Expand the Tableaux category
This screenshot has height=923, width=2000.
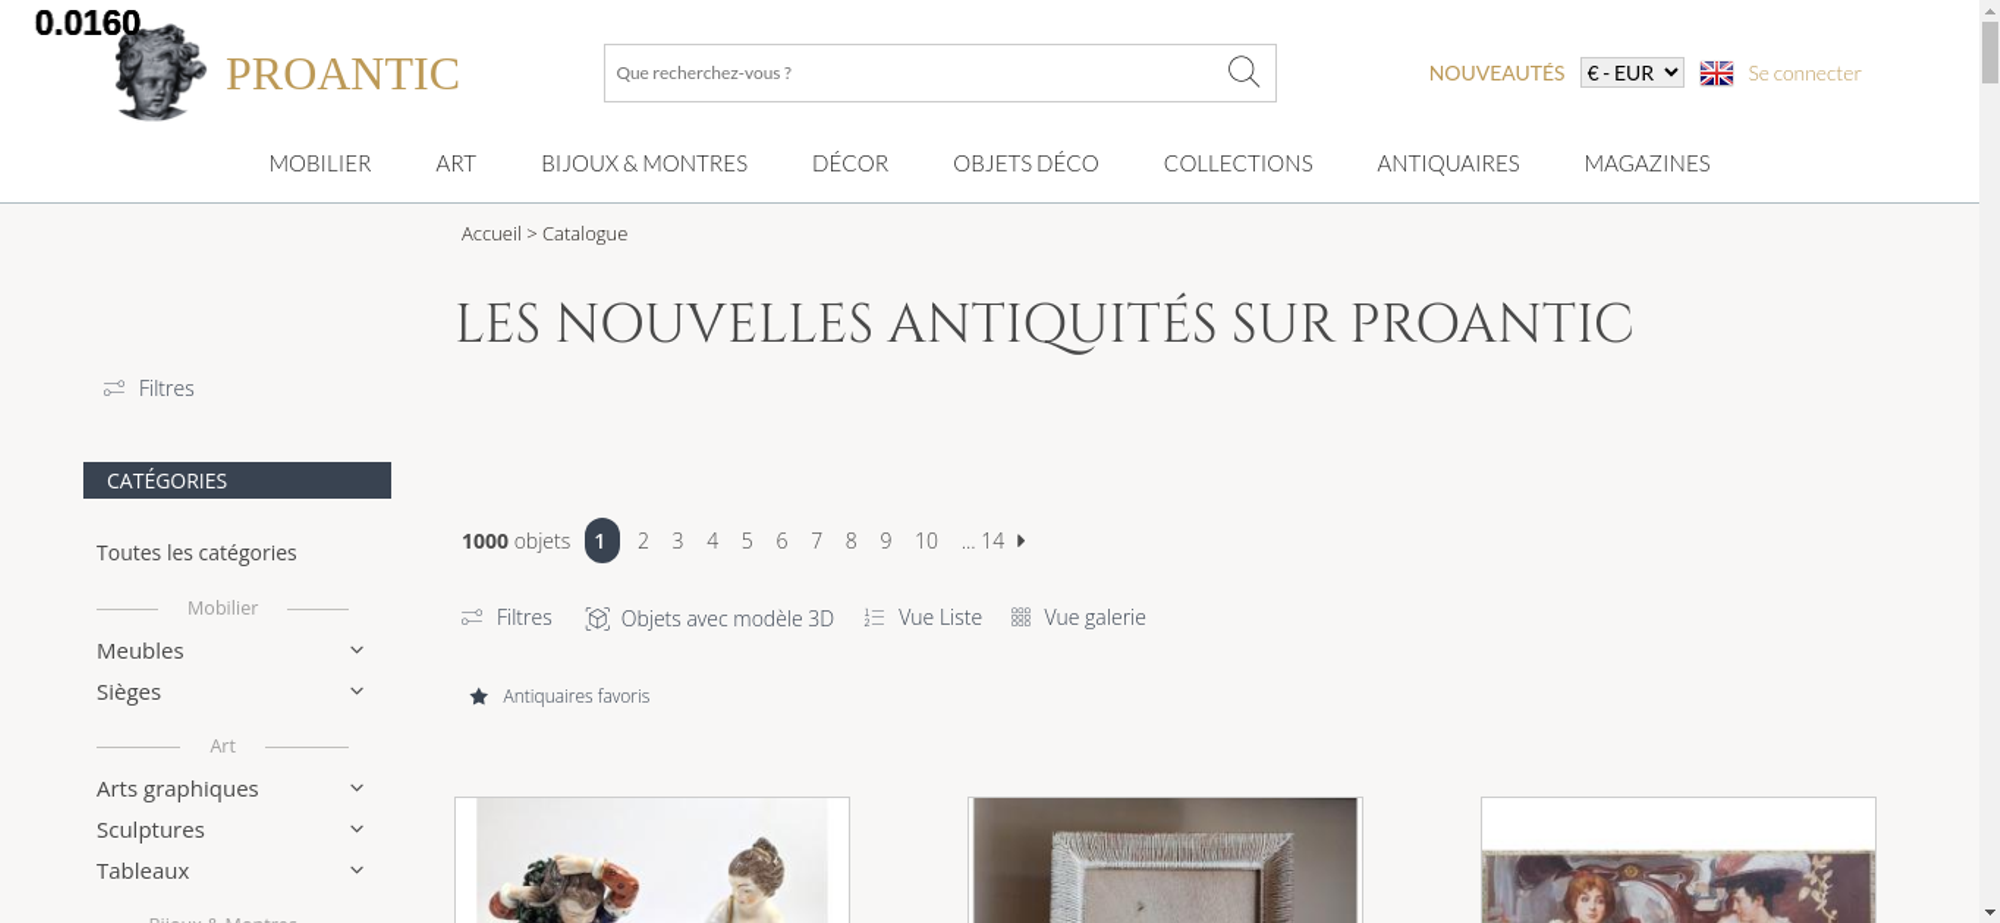(357, 870)
